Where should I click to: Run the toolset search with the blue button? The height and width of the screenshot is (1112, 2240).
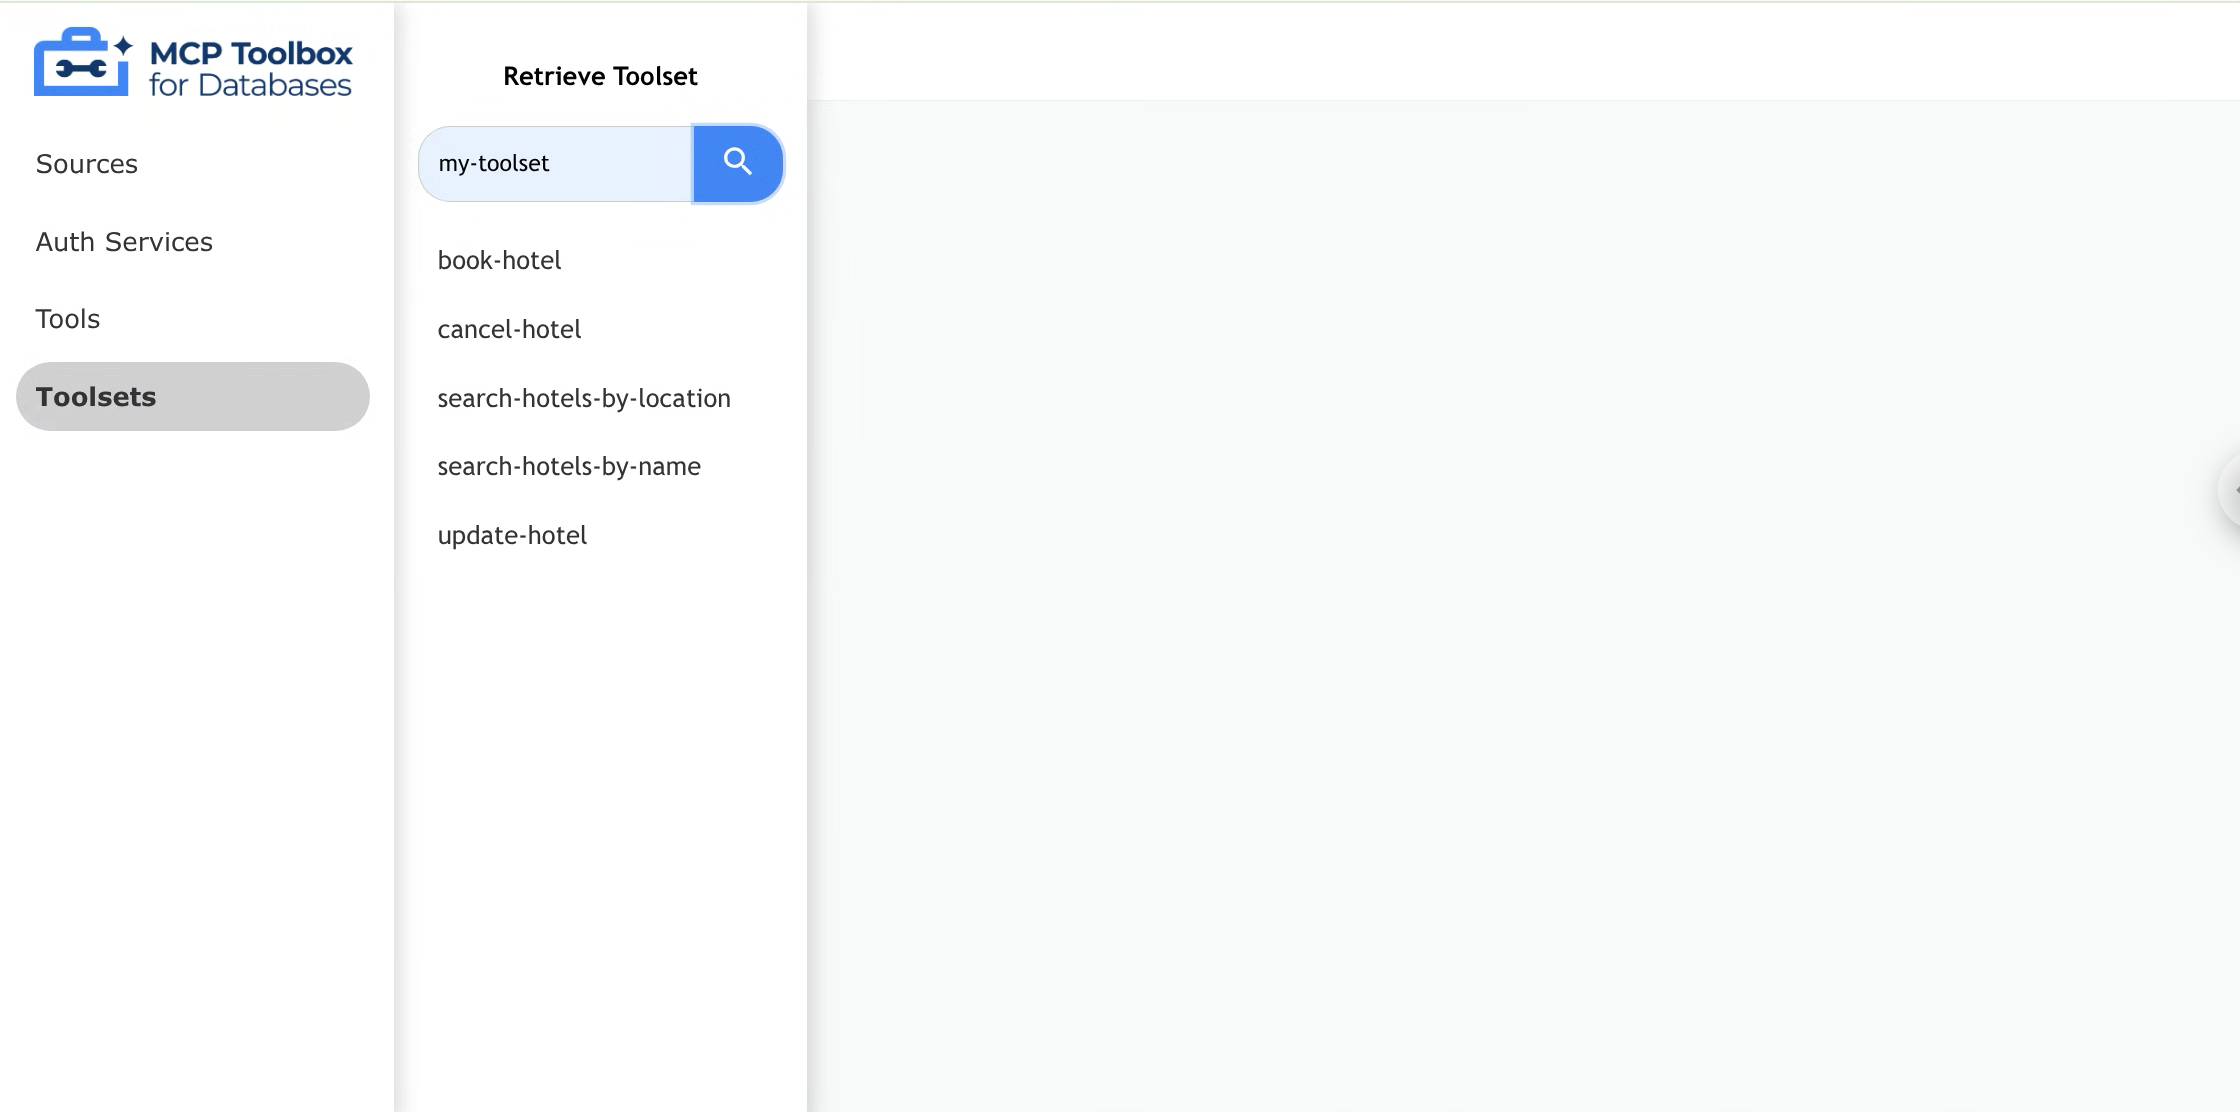pyautogui.click(x=738, y=163)
